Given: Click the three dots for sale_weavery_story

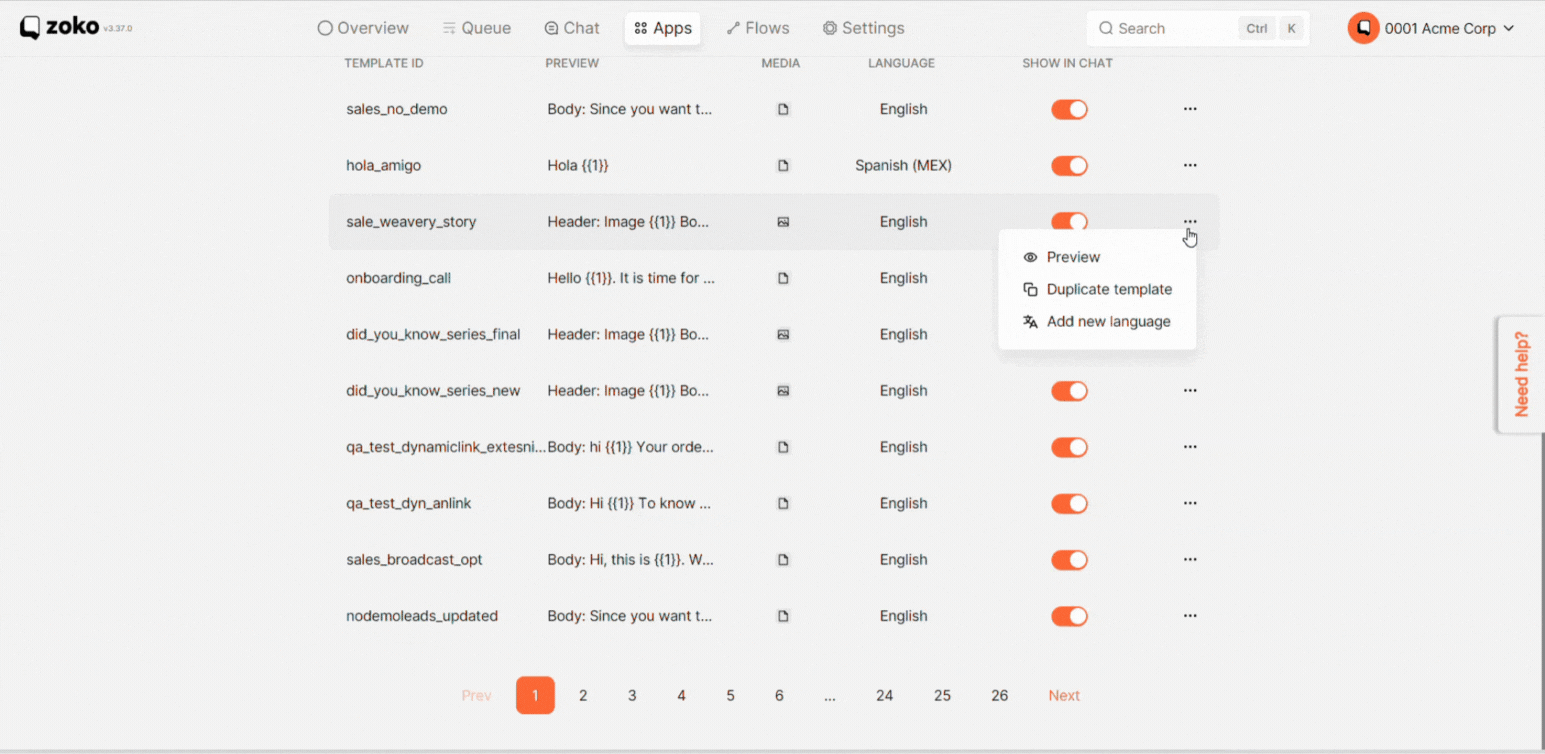Looking at the screenshot, I should tap(1190, 221).
